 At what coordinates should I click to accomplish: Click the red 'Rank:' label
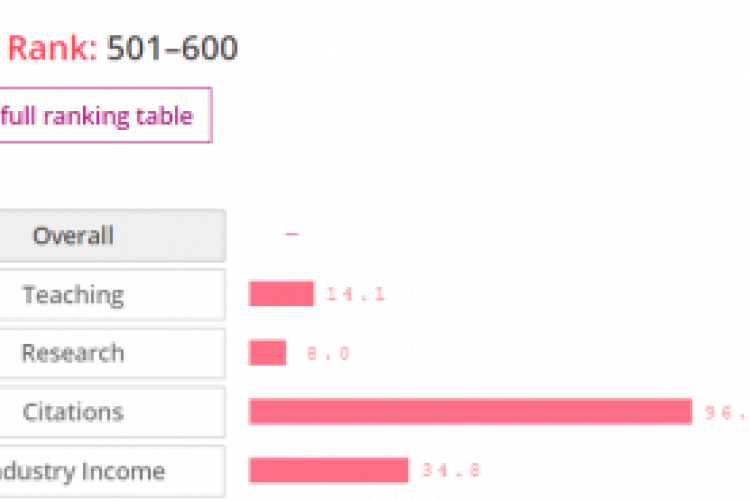[52, 48]
